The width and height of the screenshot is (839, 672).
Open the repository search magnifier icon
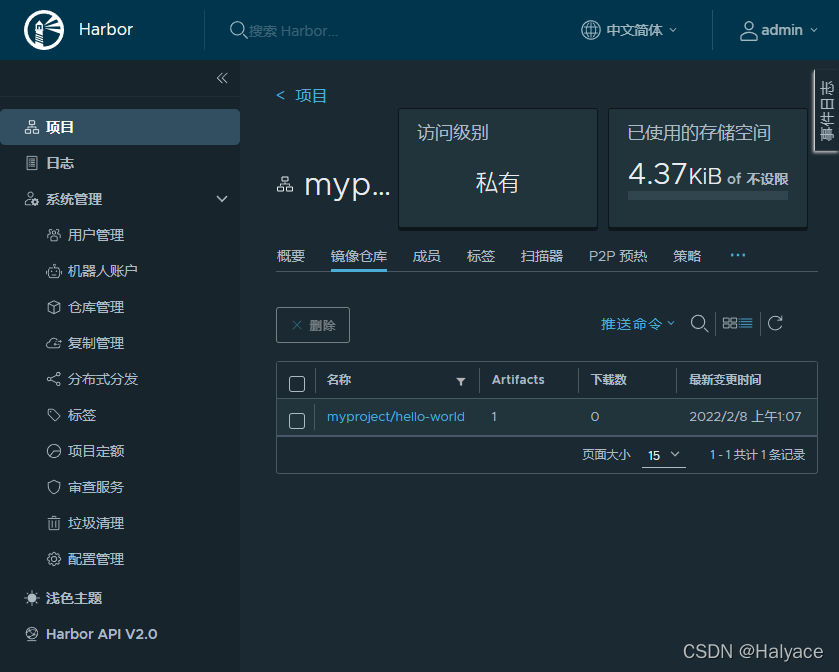click(699, 324)
